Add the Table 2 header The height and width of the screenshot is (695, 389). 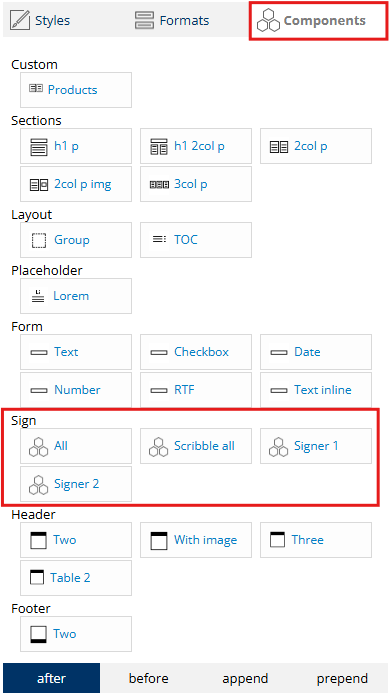76,578
